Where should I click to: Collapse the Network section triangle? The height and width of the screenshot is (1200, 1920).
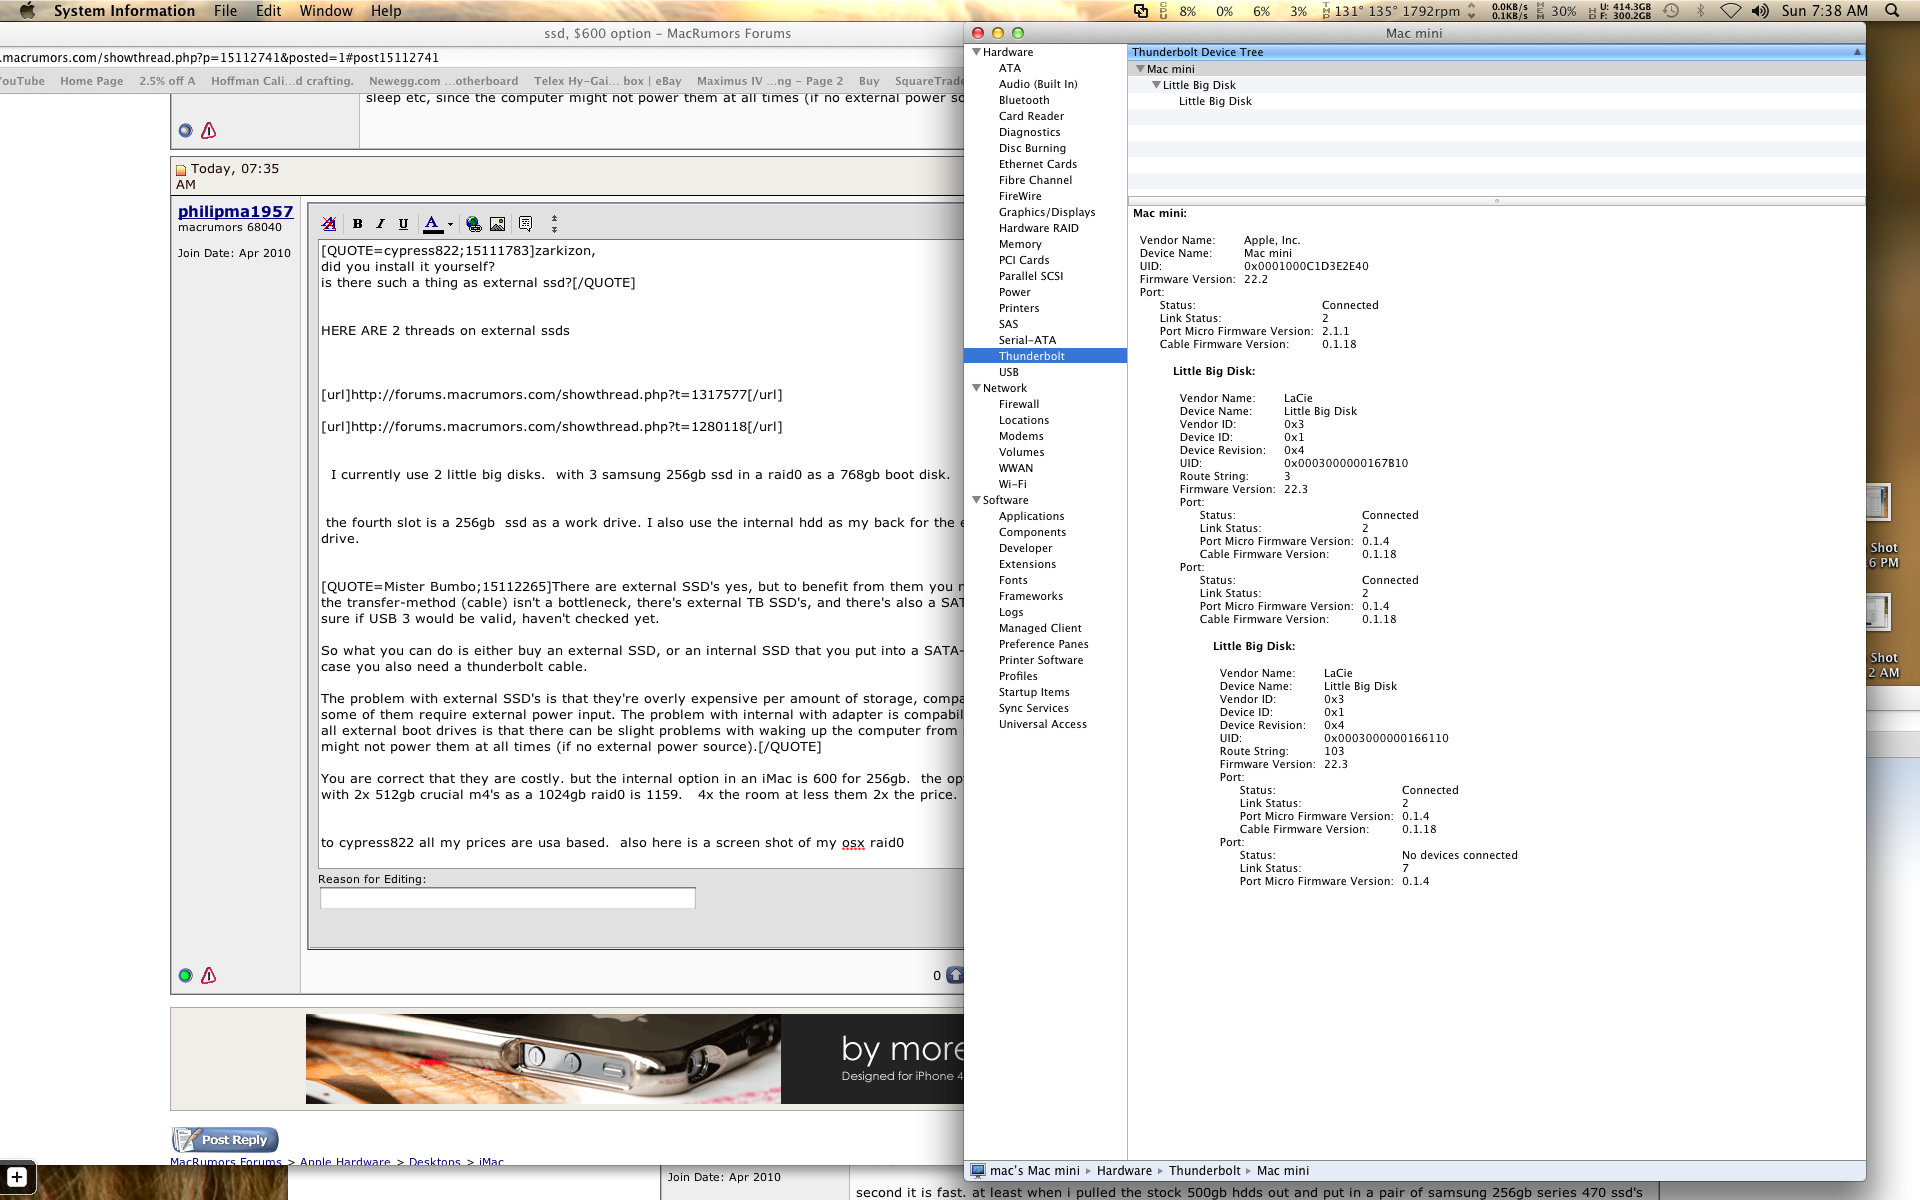(976, 388)
